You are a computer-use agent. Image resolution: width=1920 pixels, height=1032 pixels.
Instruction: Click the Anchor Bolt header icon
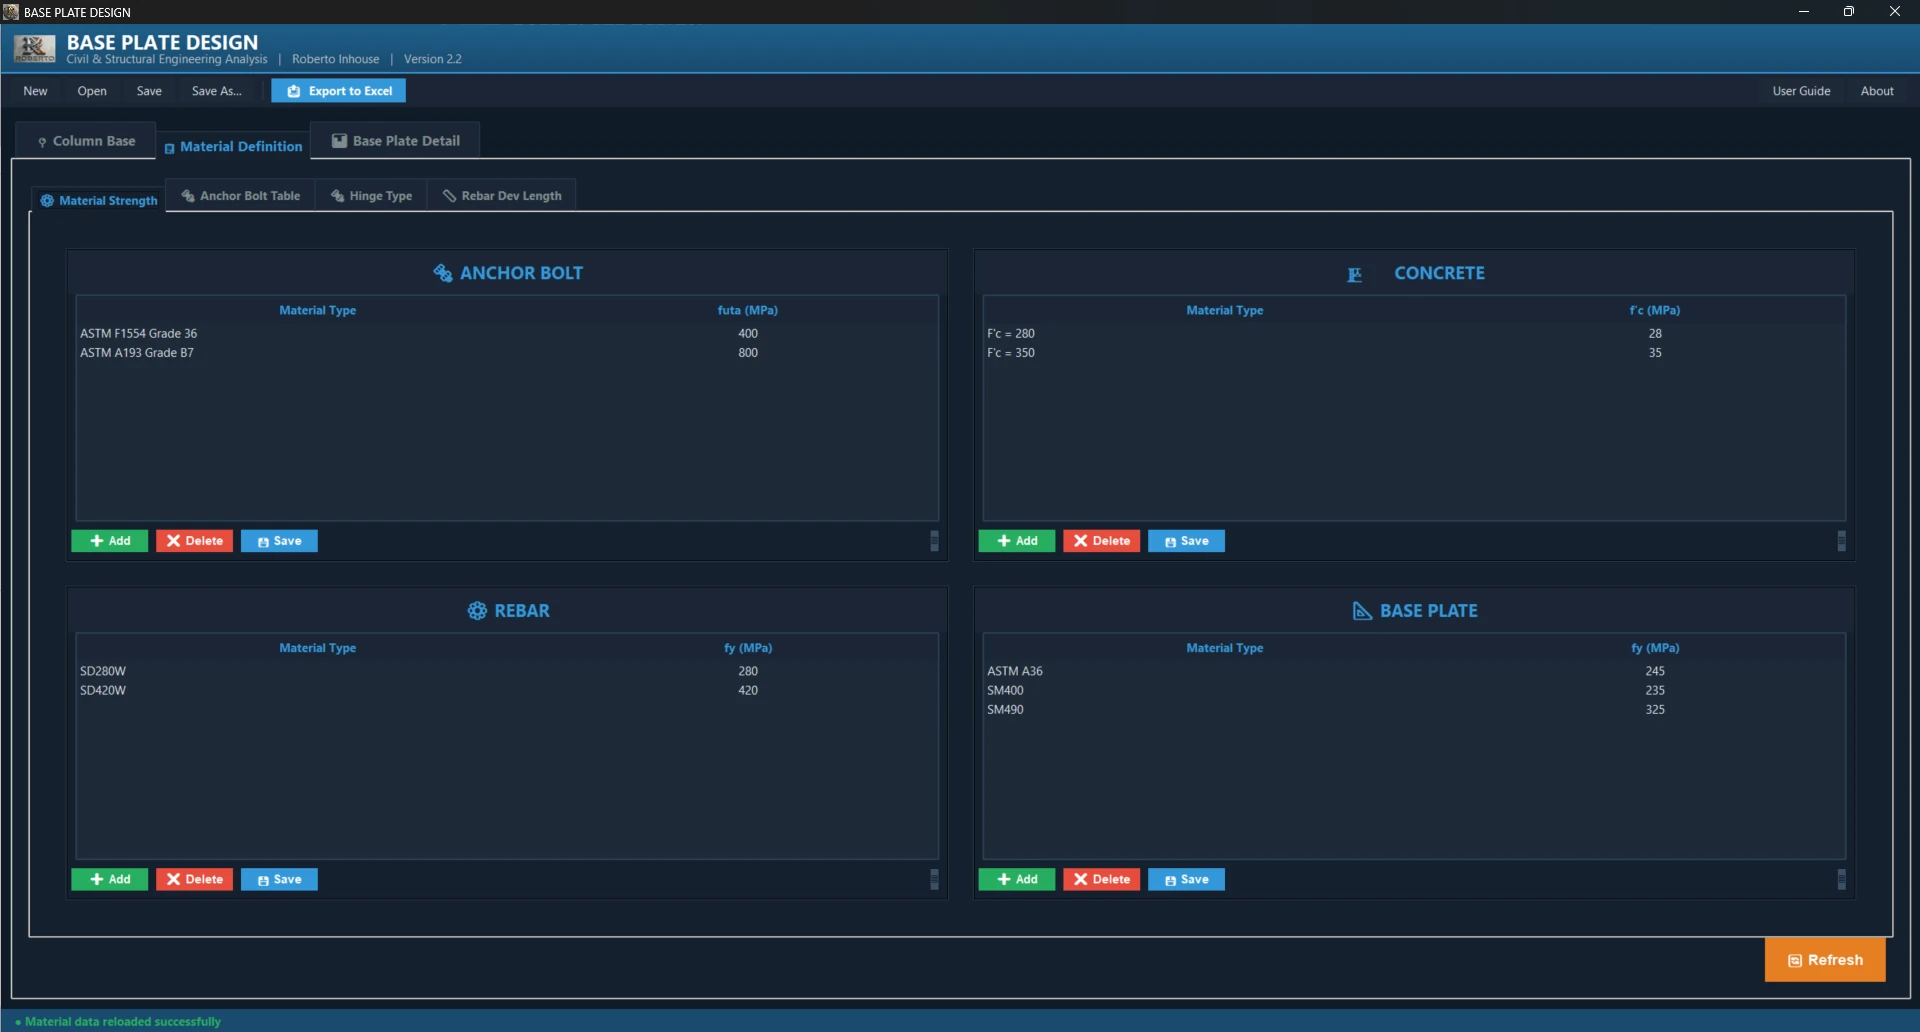click(443, 273)
